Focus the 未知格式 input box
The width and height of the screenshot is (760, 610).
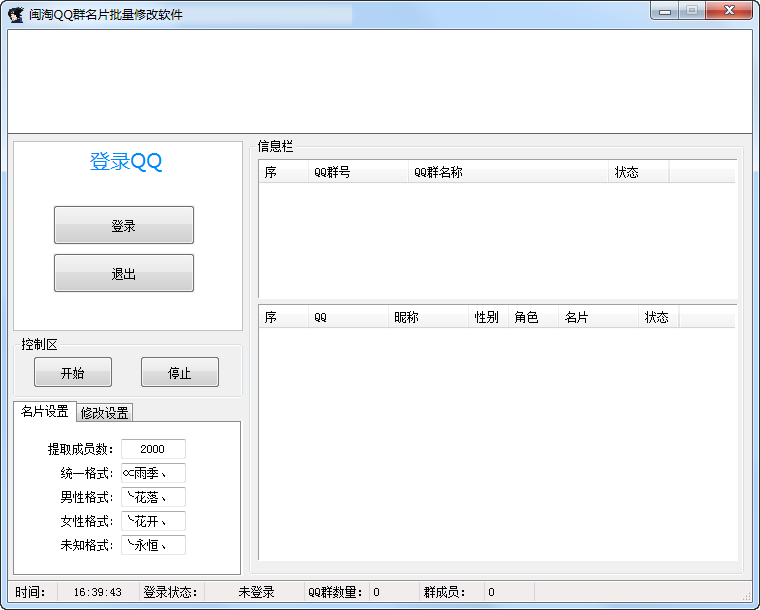coord(153,545)
